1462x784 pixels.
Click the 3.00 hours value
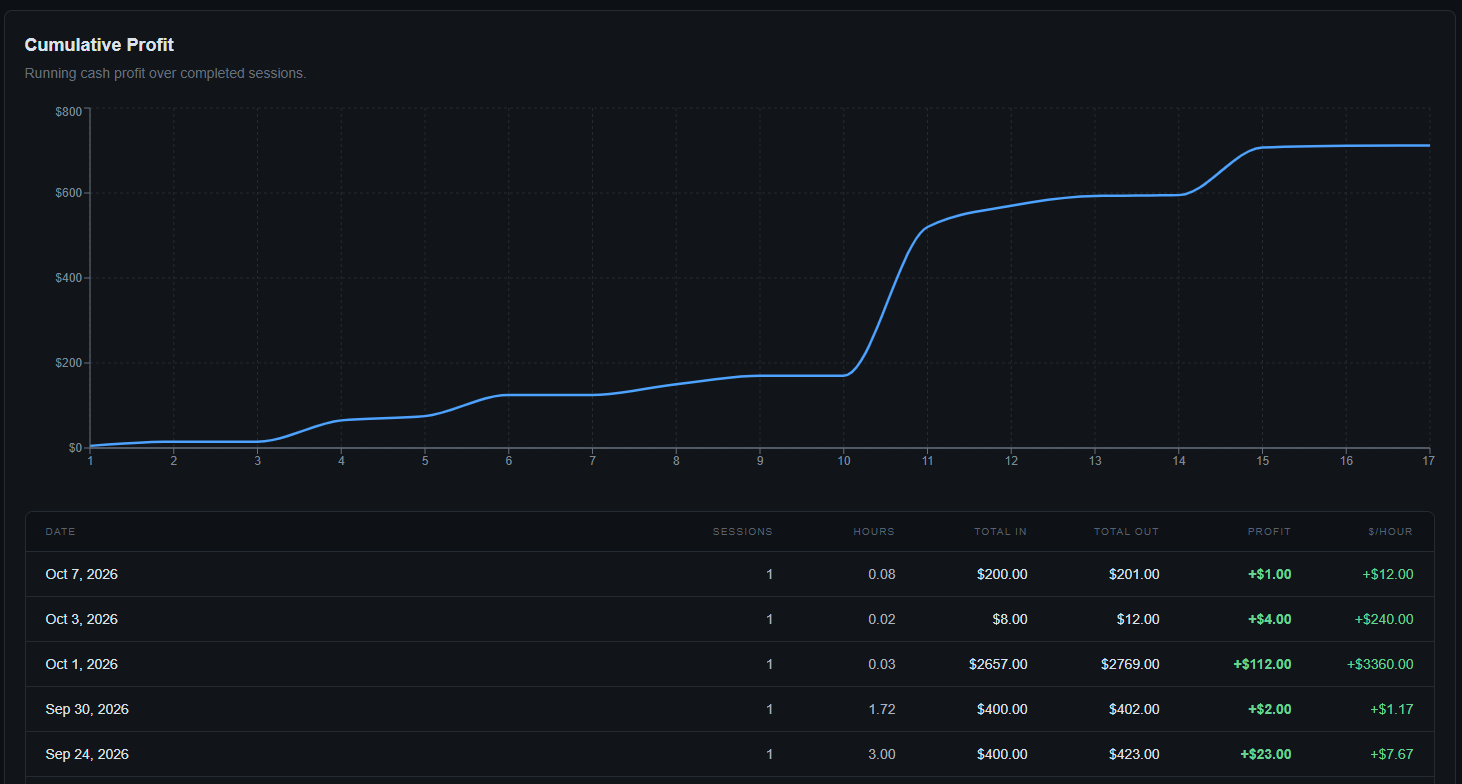tap(882, 754)
